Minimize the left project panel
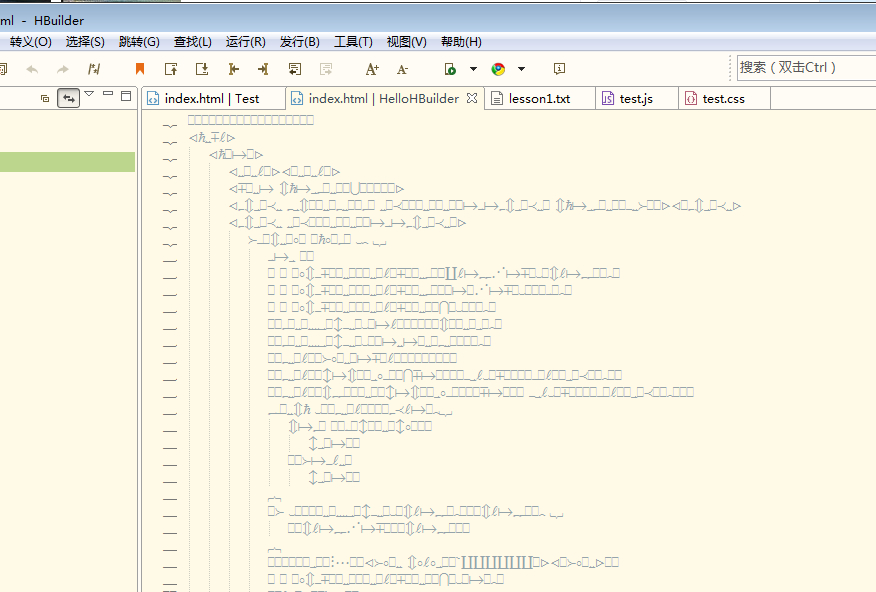Image resolution: width=876 pixels, height=592 pixels. tap(108, 93)
